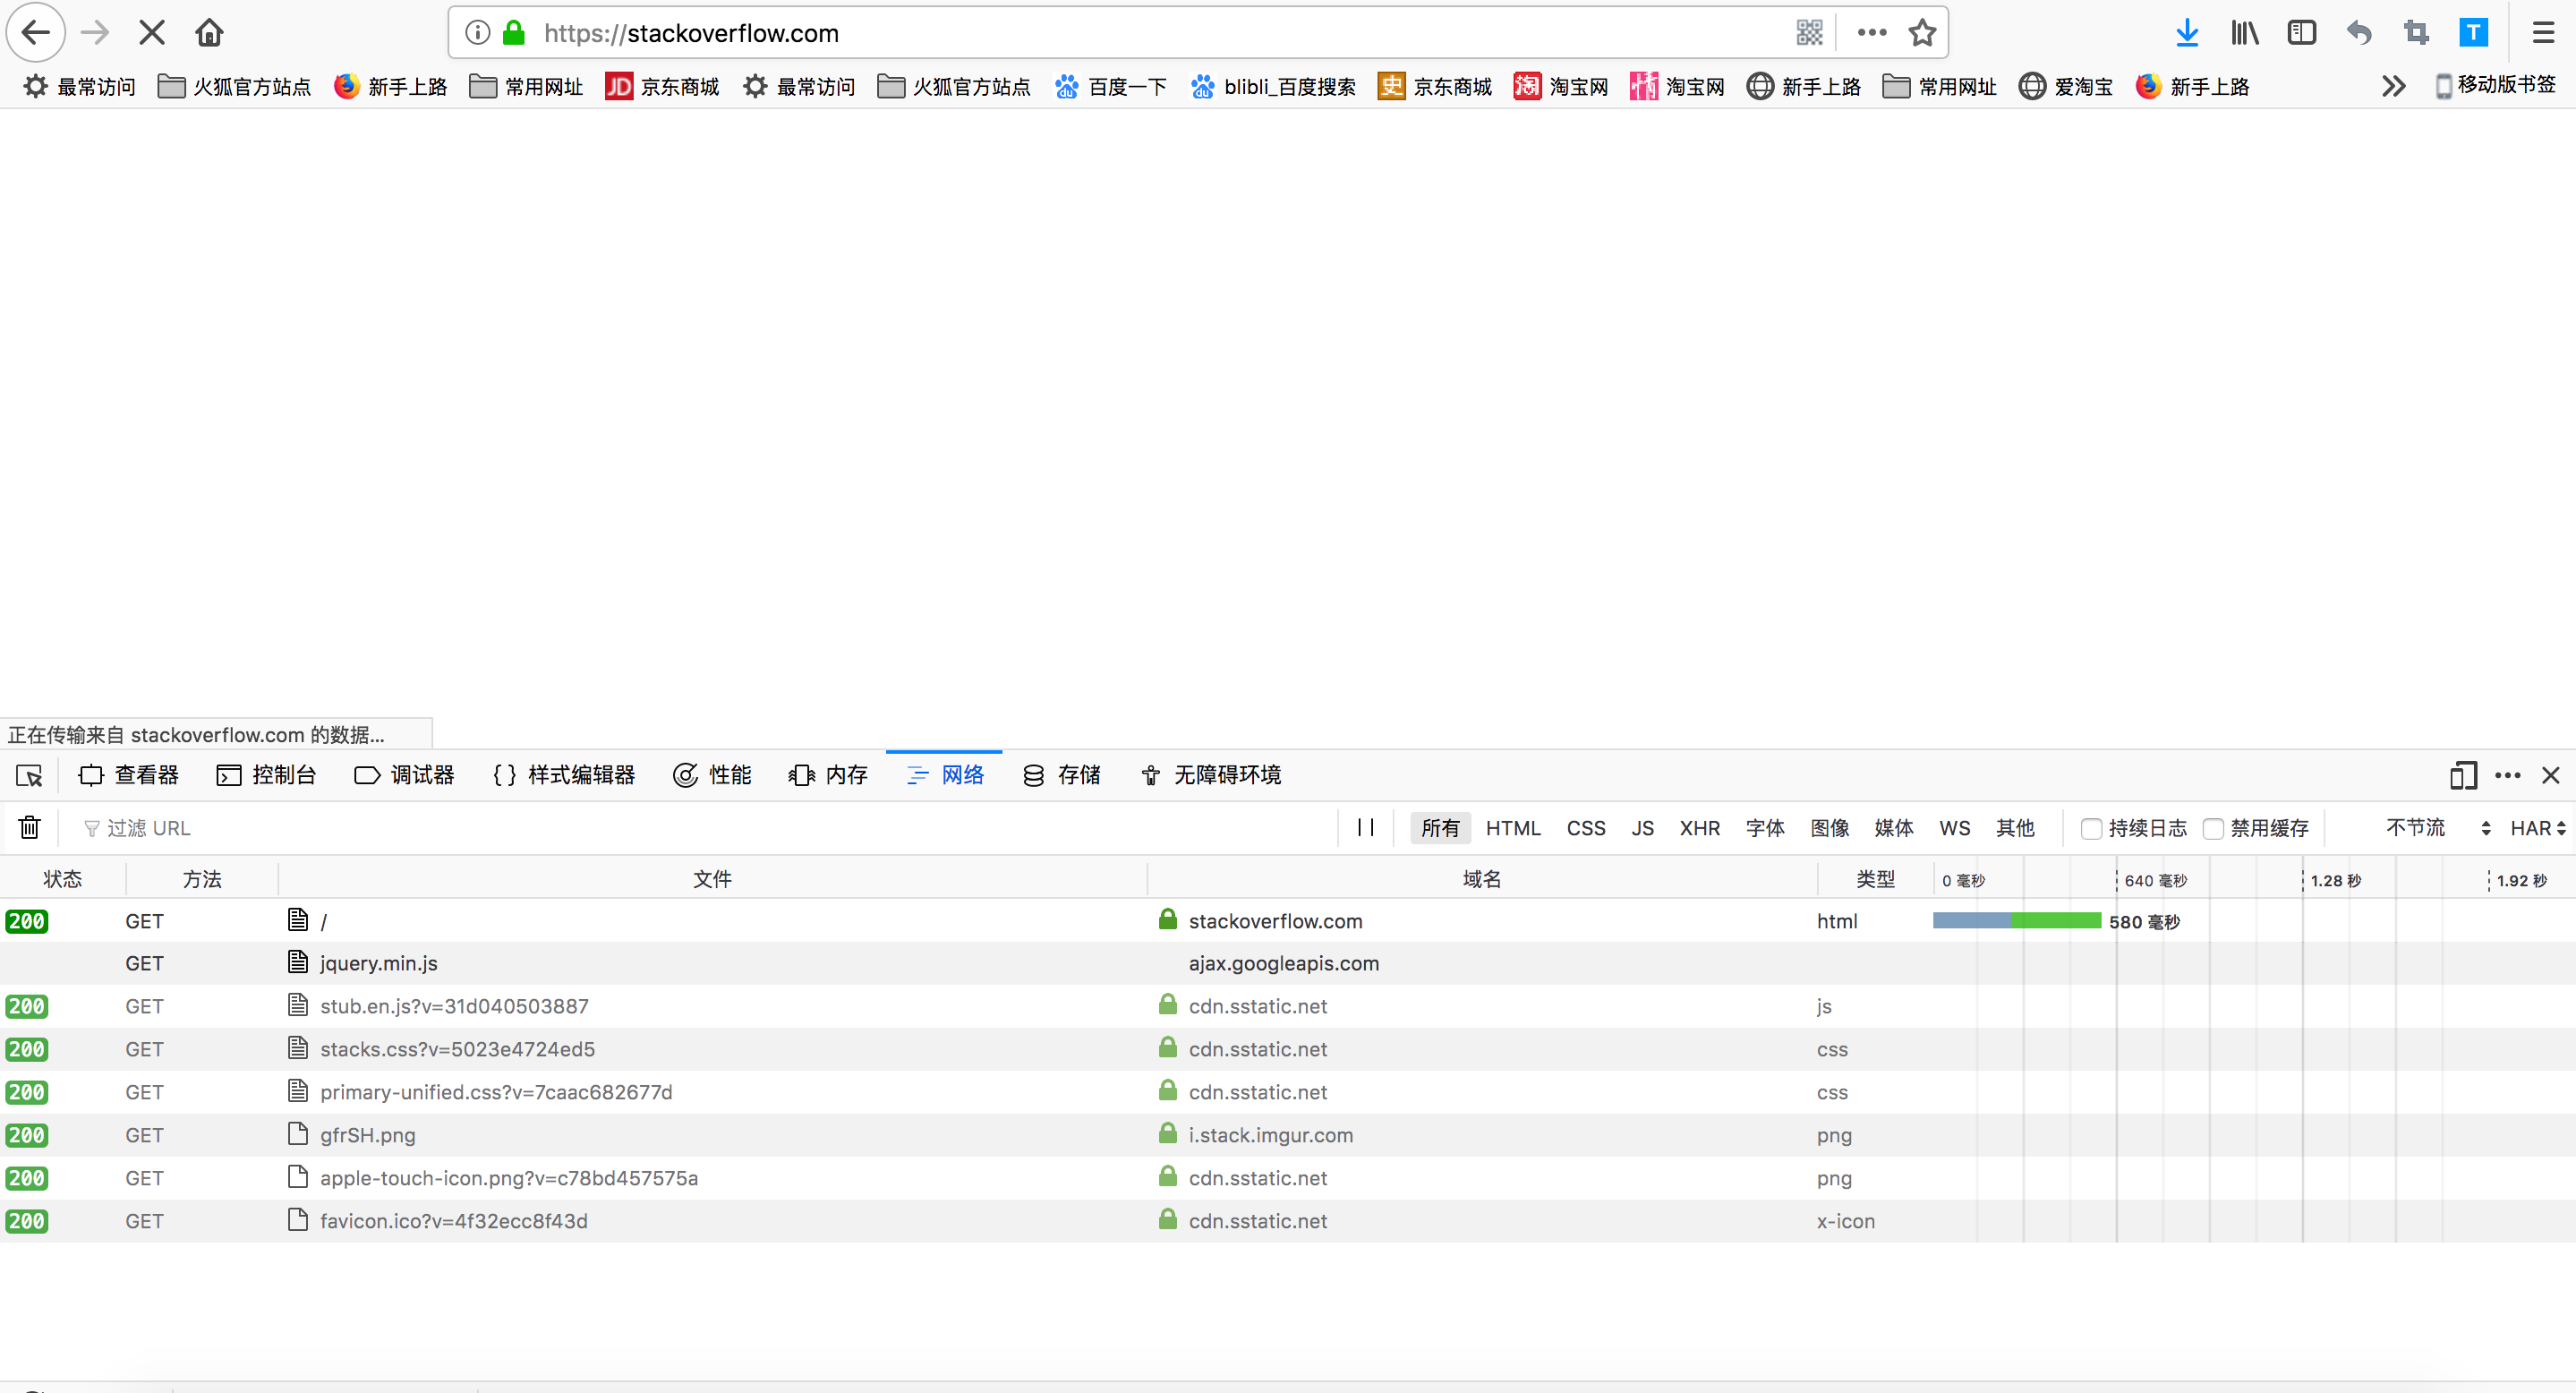
Task: Click the clear network log trash icon
Action: 29,827
